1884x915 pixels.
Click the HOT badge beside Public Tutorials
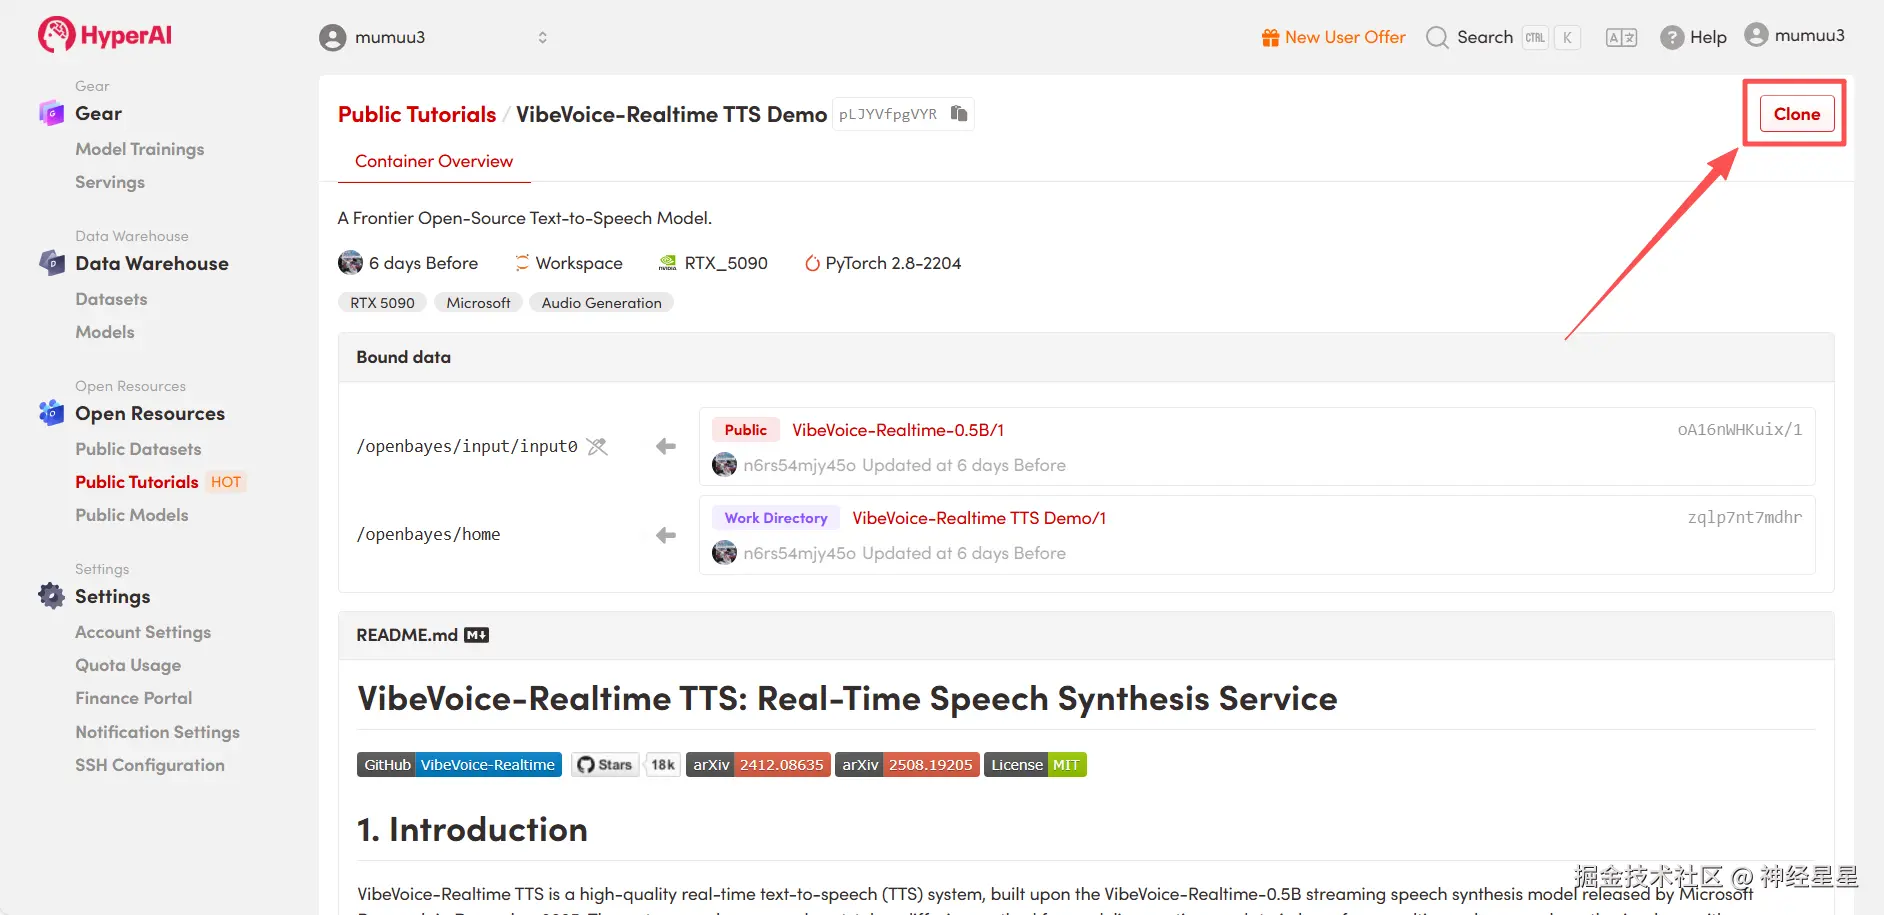coord(226,482)
